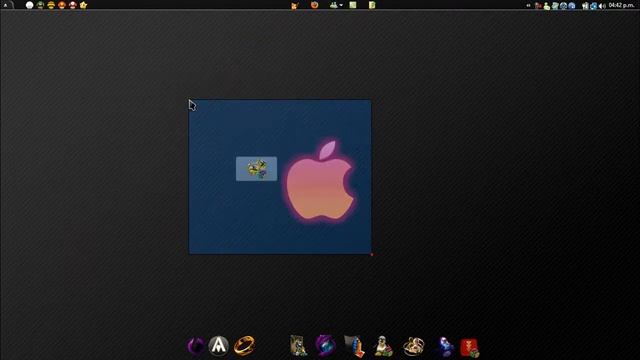Viewport: 640px width, 360px height.
Task: Open the network status tray icon
Action: tap(585, 6)
